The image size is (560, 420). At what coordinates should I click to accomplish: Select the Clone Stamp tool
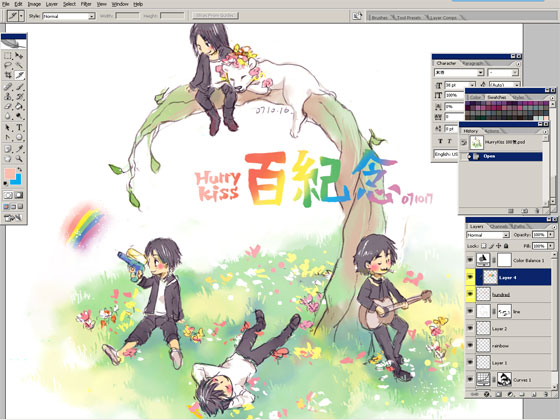tap(8, 96)
